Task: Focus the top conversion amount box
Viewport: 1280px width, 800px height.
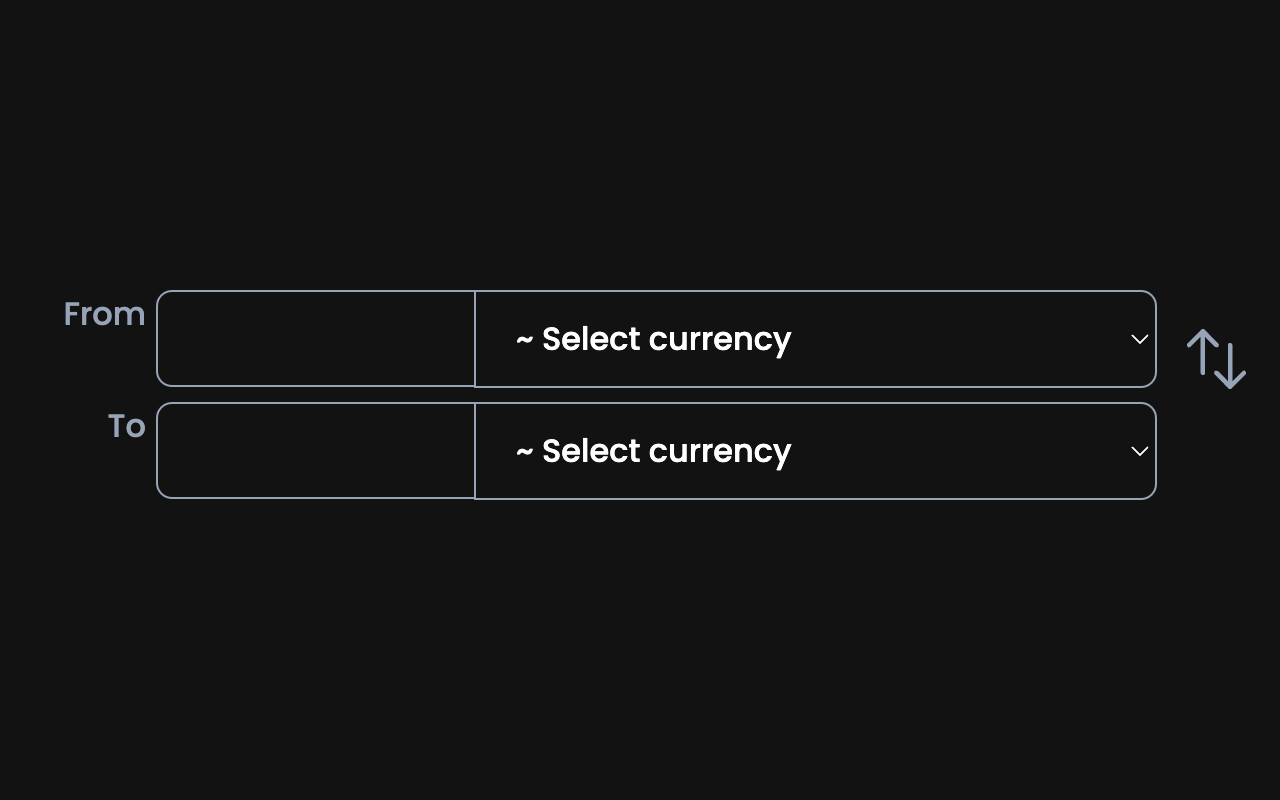Action: 315,339
